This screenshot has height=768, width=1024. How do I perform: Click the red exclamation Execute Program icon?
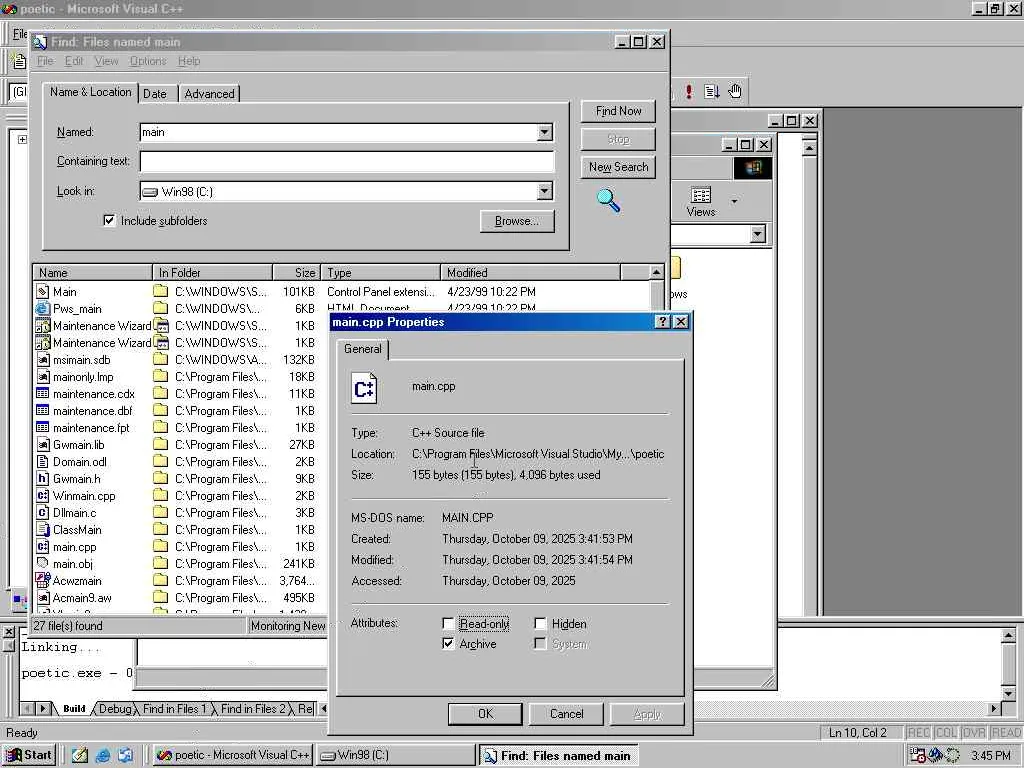click(x=688, y=91)
